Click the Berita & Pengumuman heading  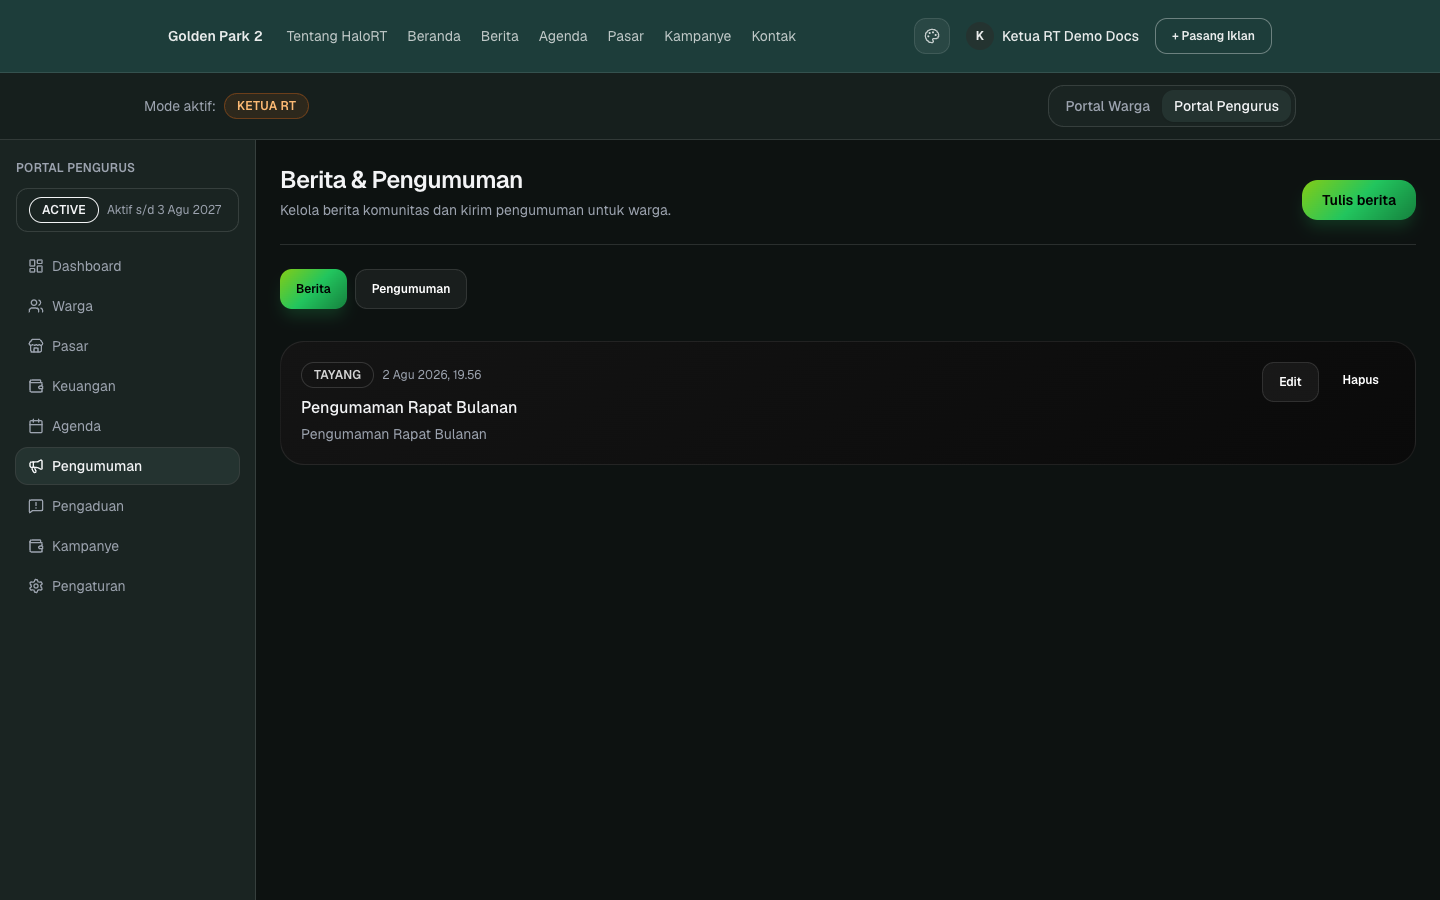coord(401,180)
